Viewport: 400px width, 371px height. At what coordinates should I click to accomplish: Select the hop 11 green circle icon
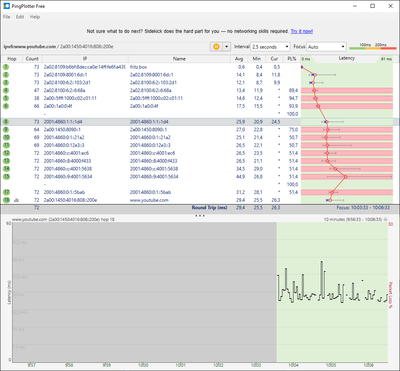[6, 145]
